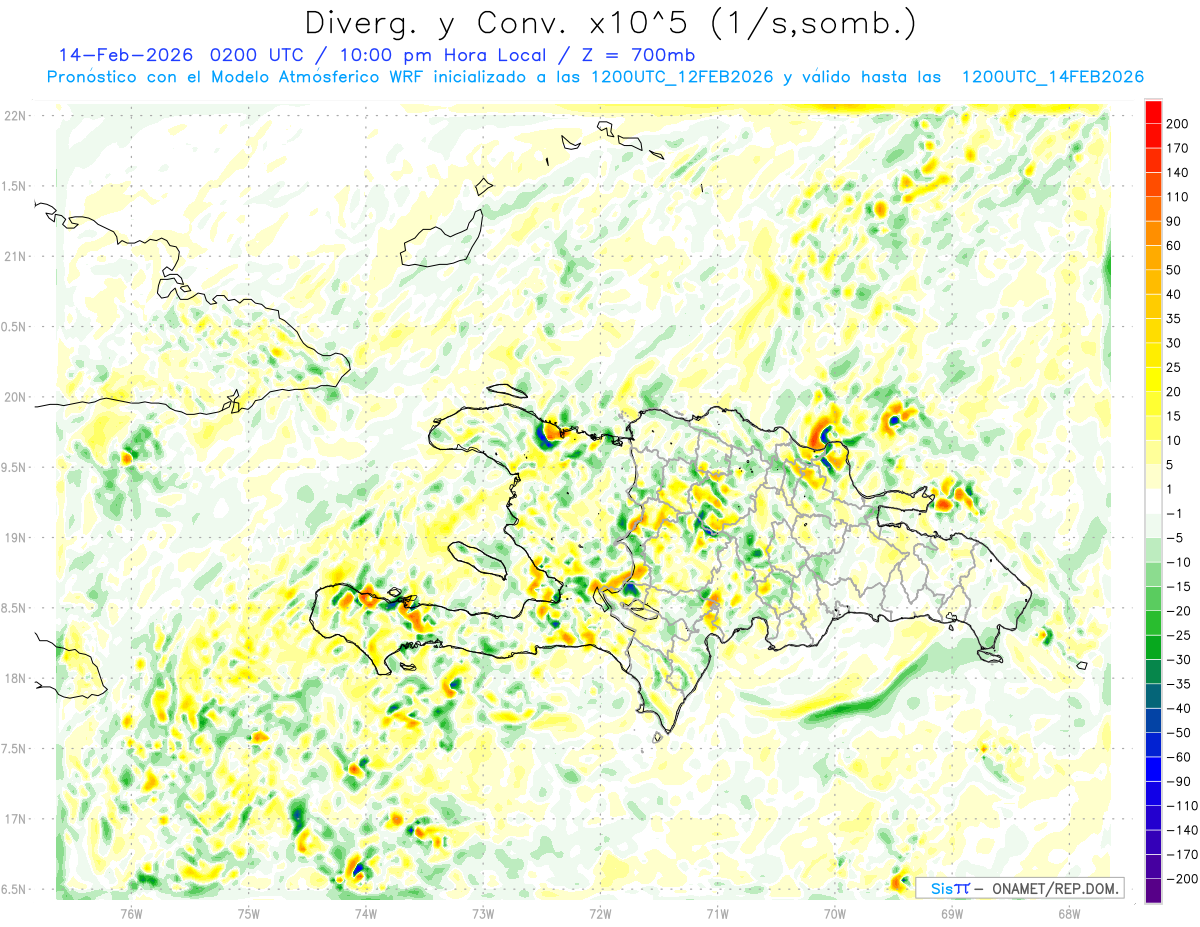Click the 'SisTT - ONAMET/REP.DOM.' credit label
Screen dimensions: 1200x927
[x=1021, y=888]
